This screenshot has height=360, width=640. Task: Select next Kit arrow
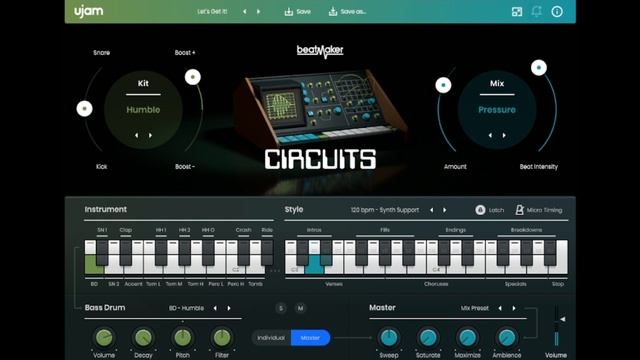coord(150,135)
